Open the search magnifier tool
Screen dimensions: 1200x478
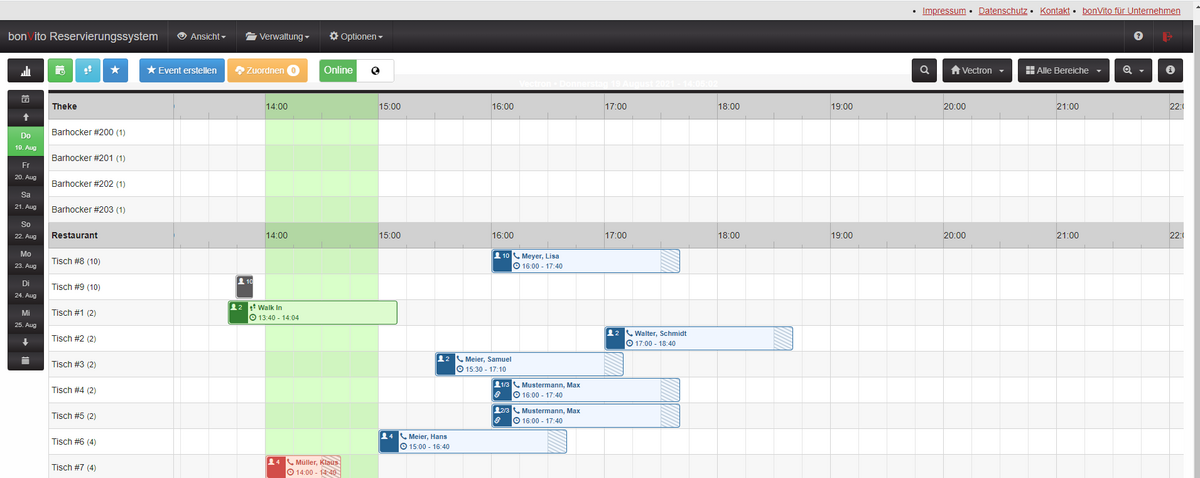925,71
